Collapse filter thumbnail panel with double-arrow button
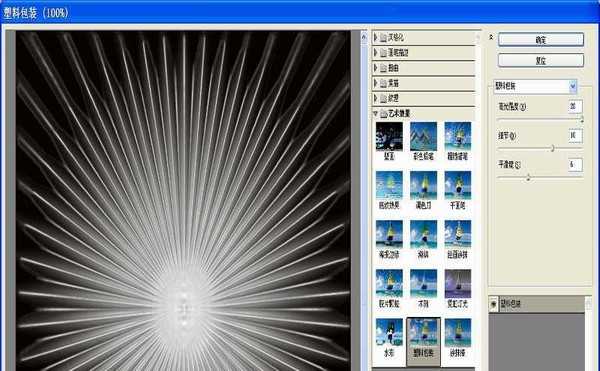The width and height of the screenshot is (600, 371). [491, 37]
